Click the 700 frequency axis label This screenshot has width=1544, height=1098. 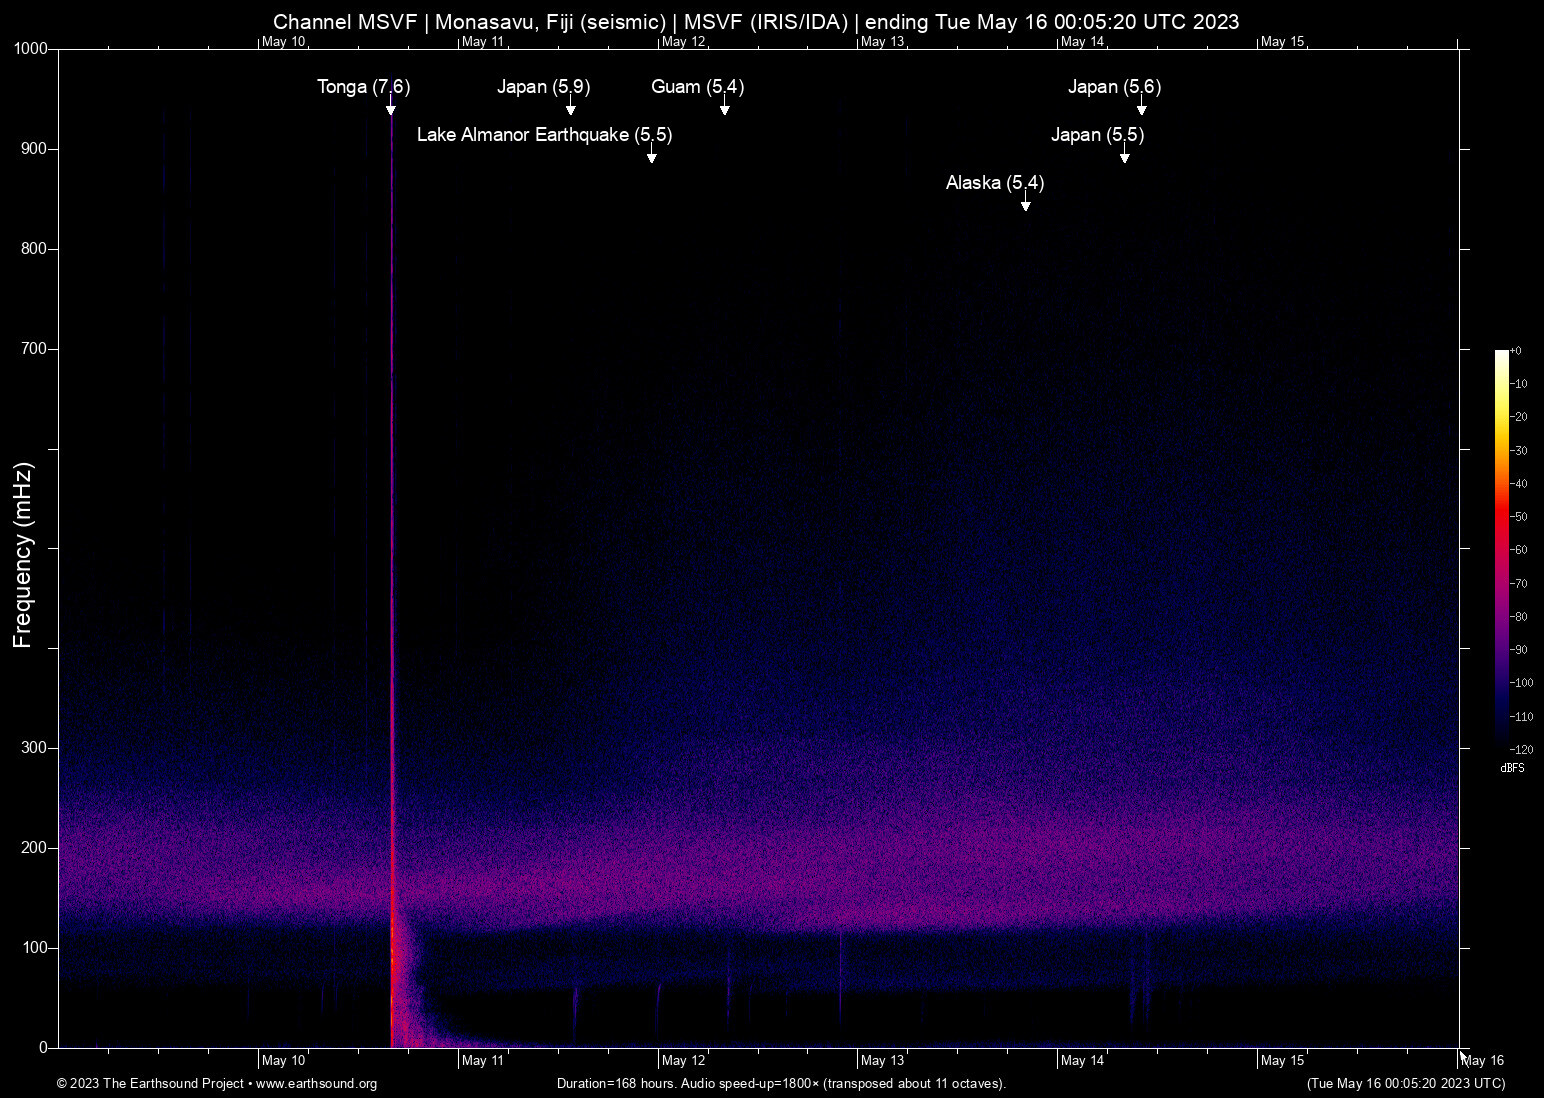(35, 349)
